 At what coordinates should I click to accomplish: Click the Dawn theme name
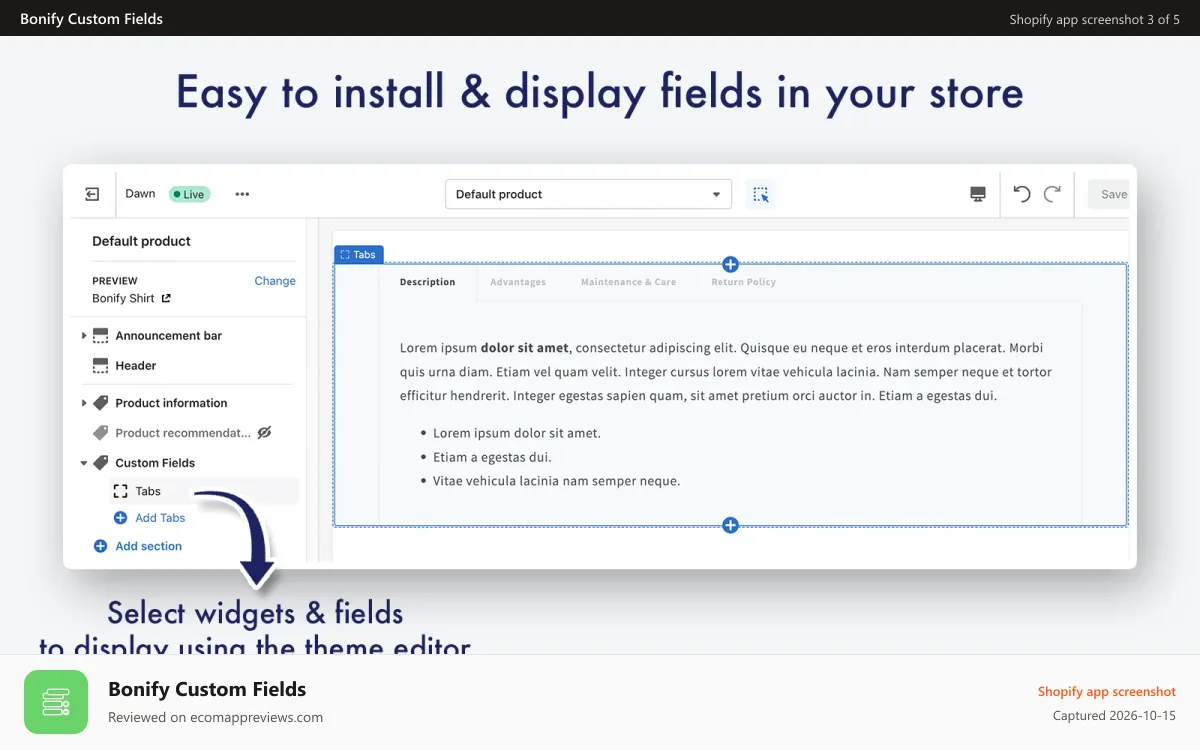point(140,194)
